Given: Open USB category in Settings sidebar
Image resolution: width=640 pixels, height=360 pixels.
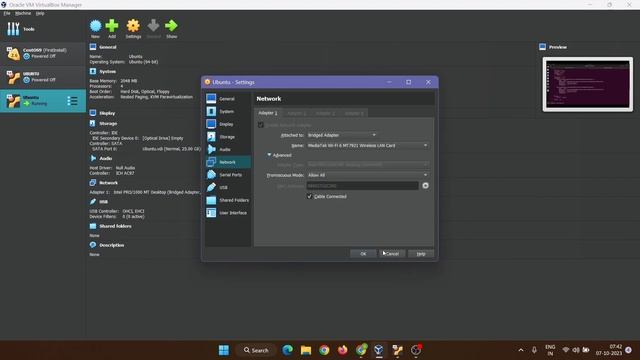Looking at the screenshot, I should click(x=227, y=187).
